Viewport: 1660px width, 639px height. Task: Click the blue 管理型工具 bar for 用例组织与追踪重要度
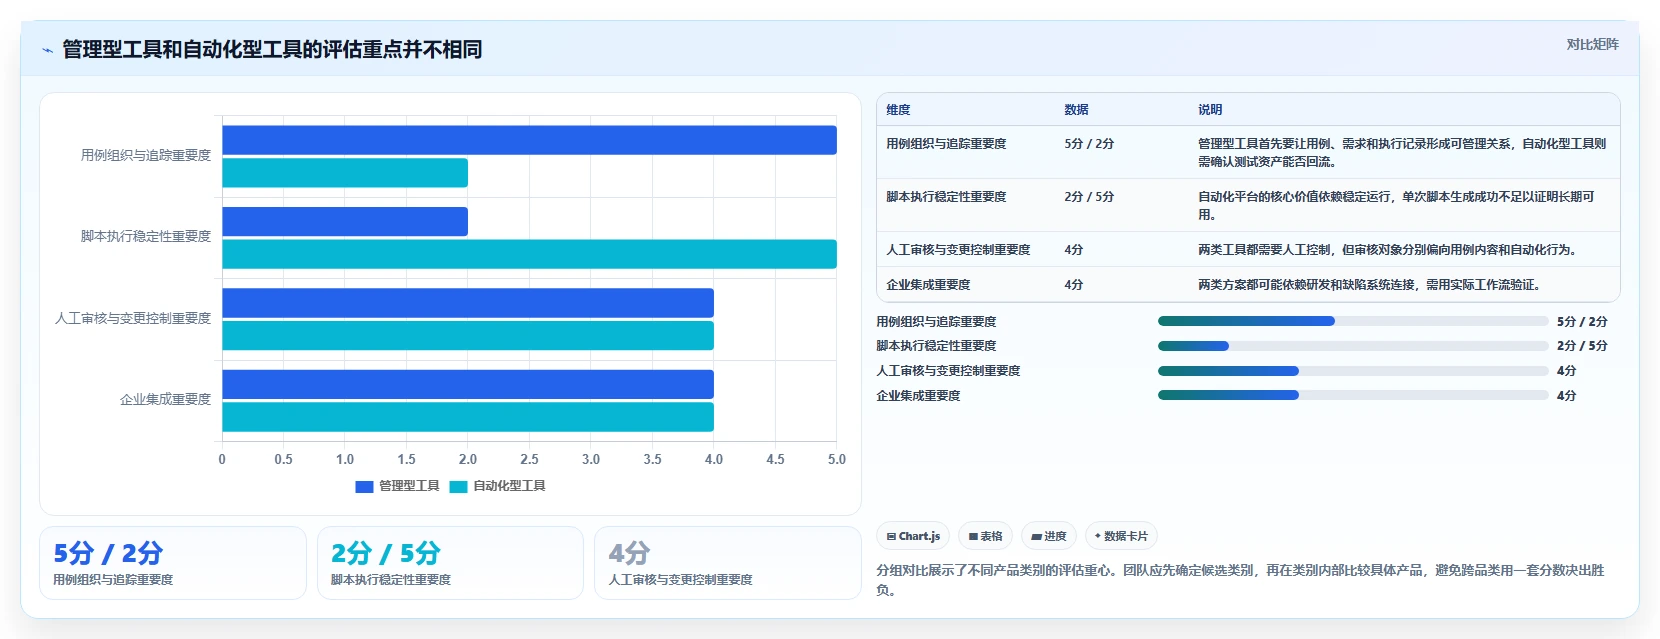click(529, 140)
